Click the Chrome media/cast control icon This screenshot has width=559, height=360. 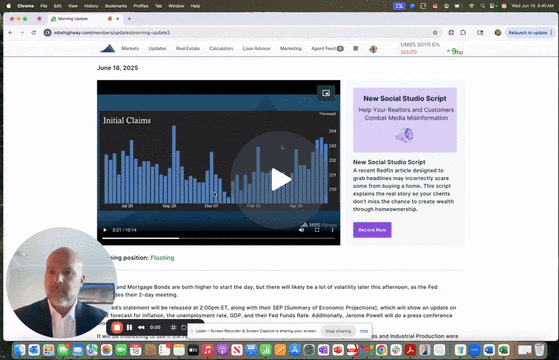pos(480,33)
